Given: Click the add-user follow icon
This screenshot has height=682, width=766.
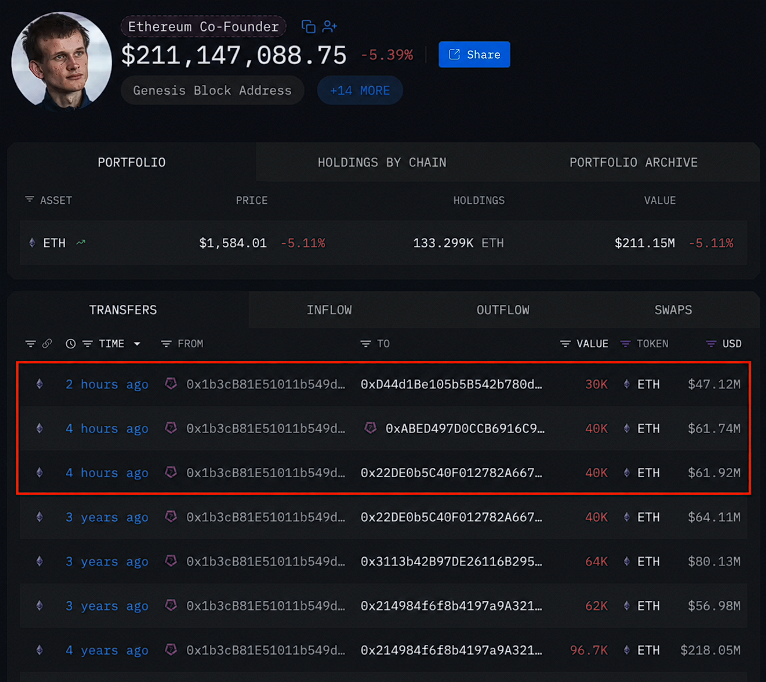Looking at the screenshot, I should coord(329,26).
